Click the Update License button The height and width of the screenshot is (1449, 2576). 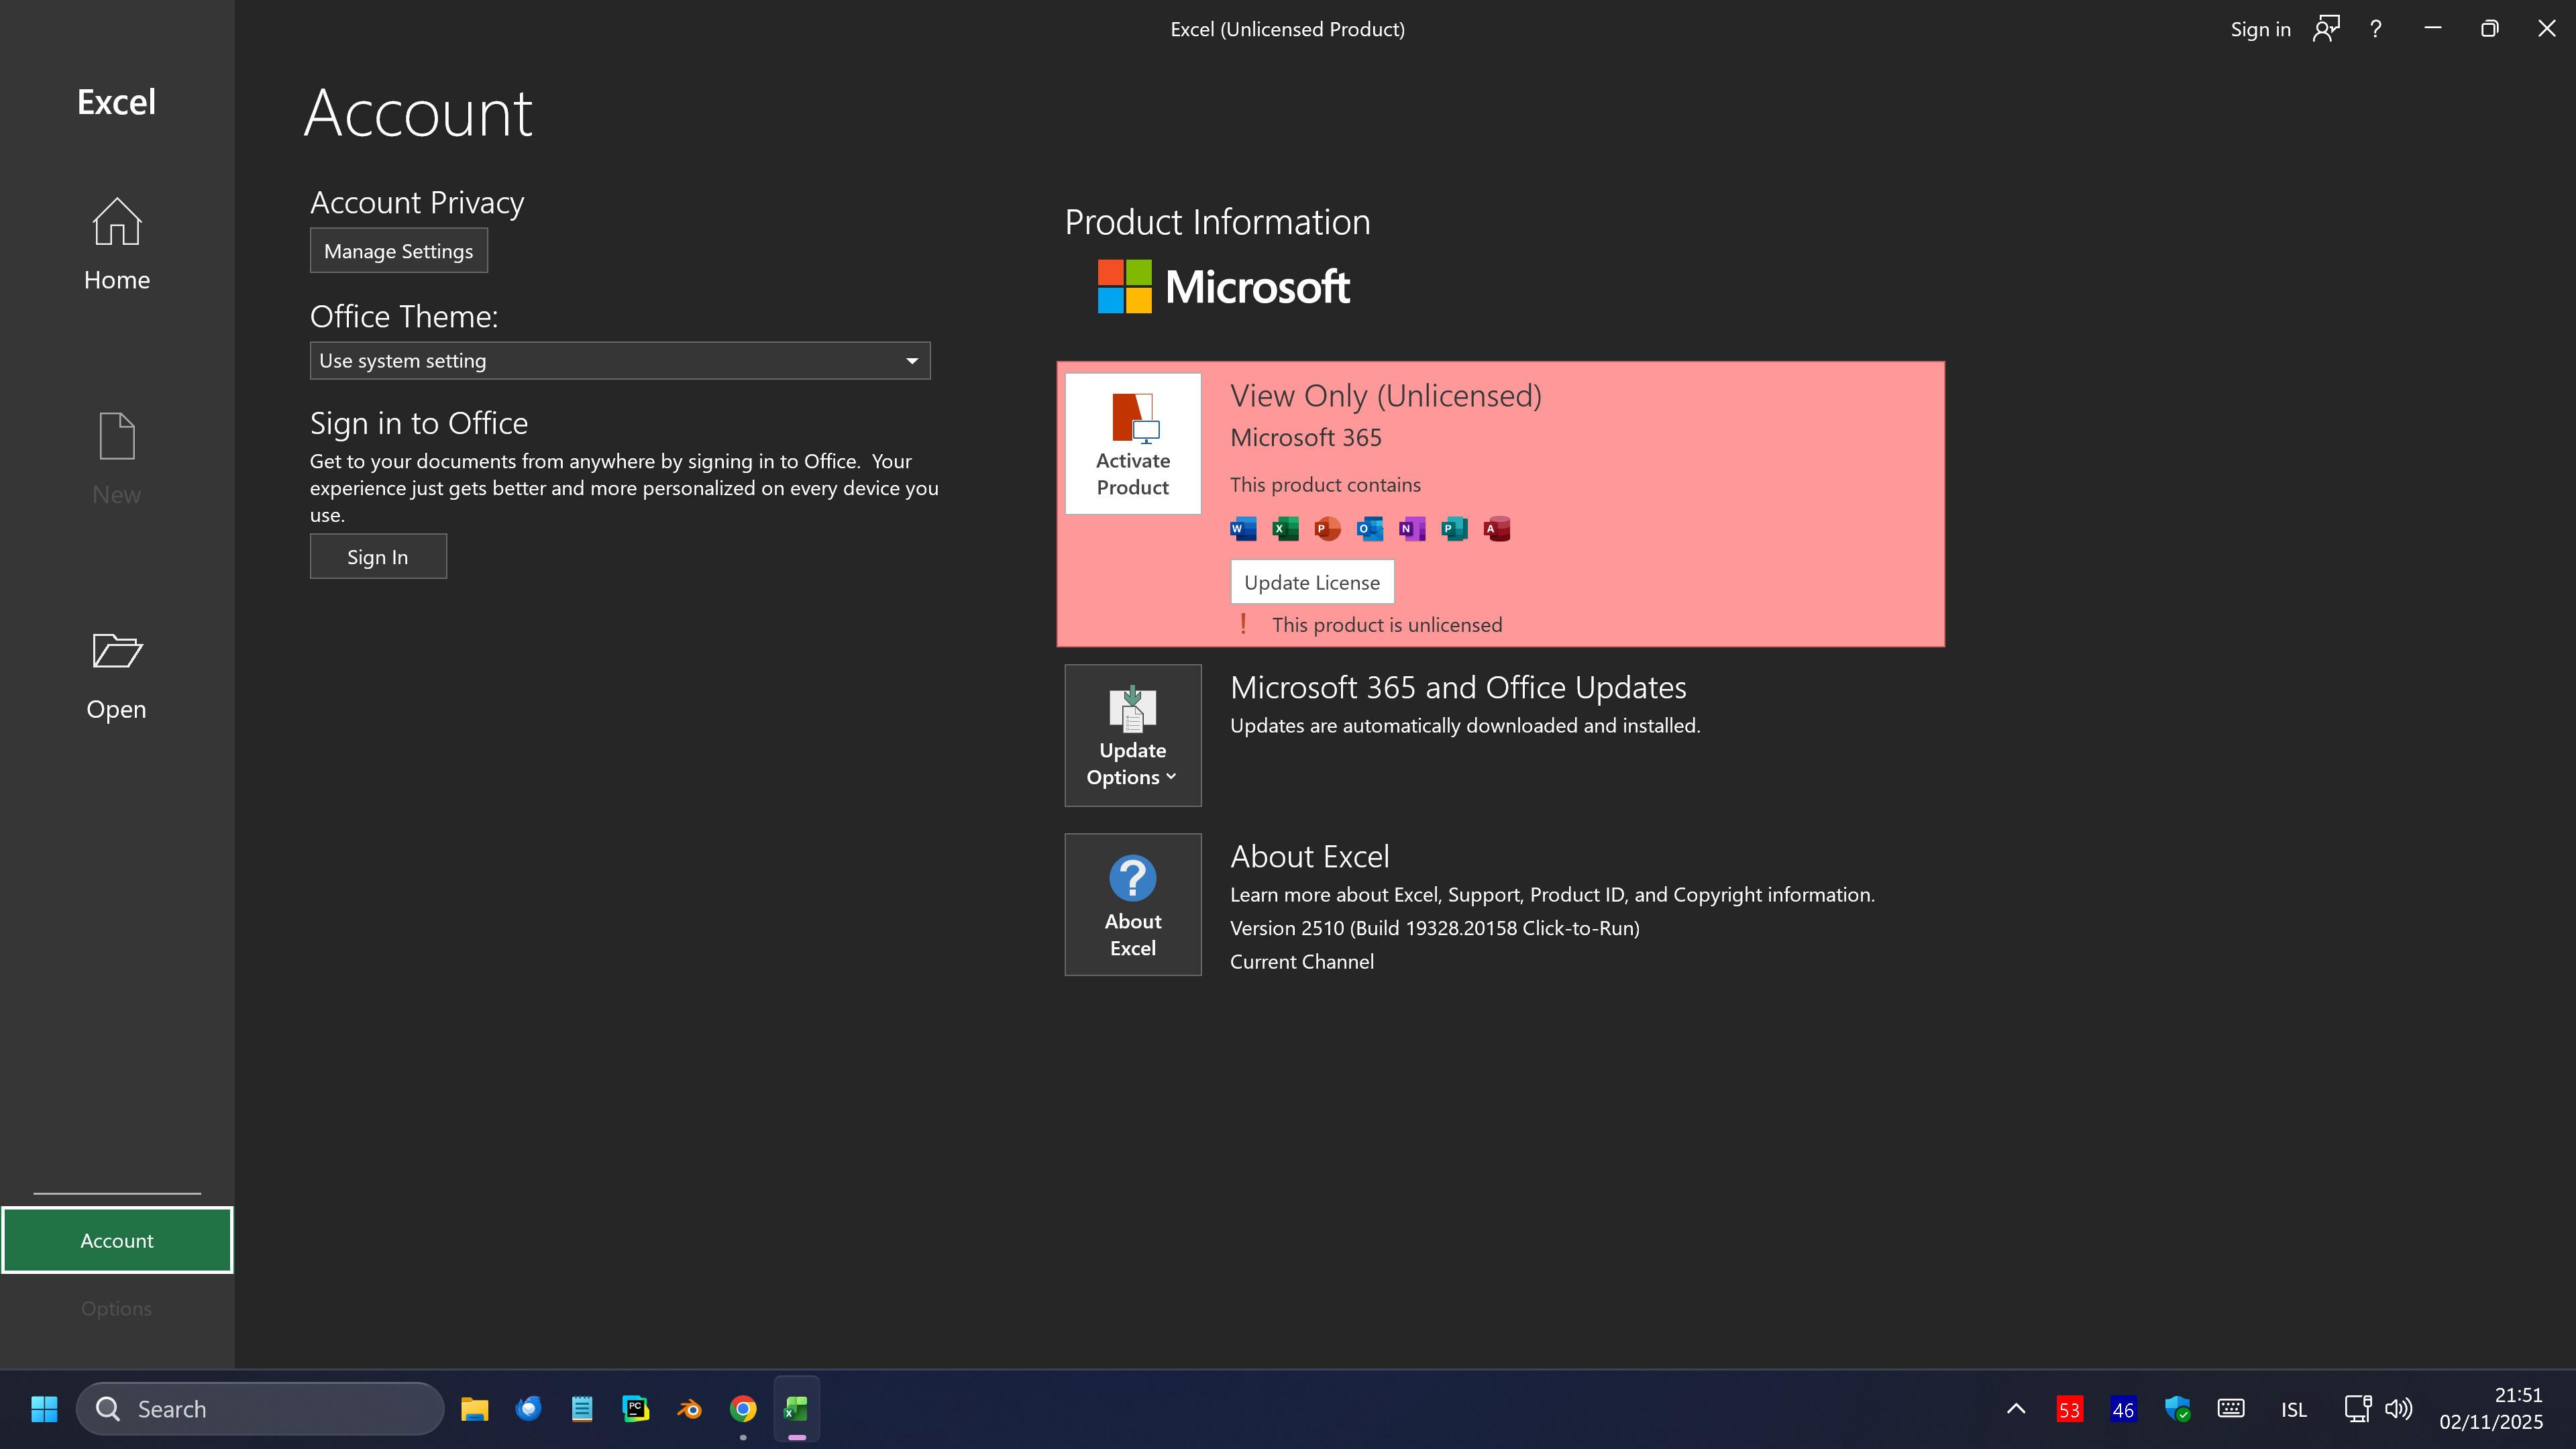pos(1312,582)
